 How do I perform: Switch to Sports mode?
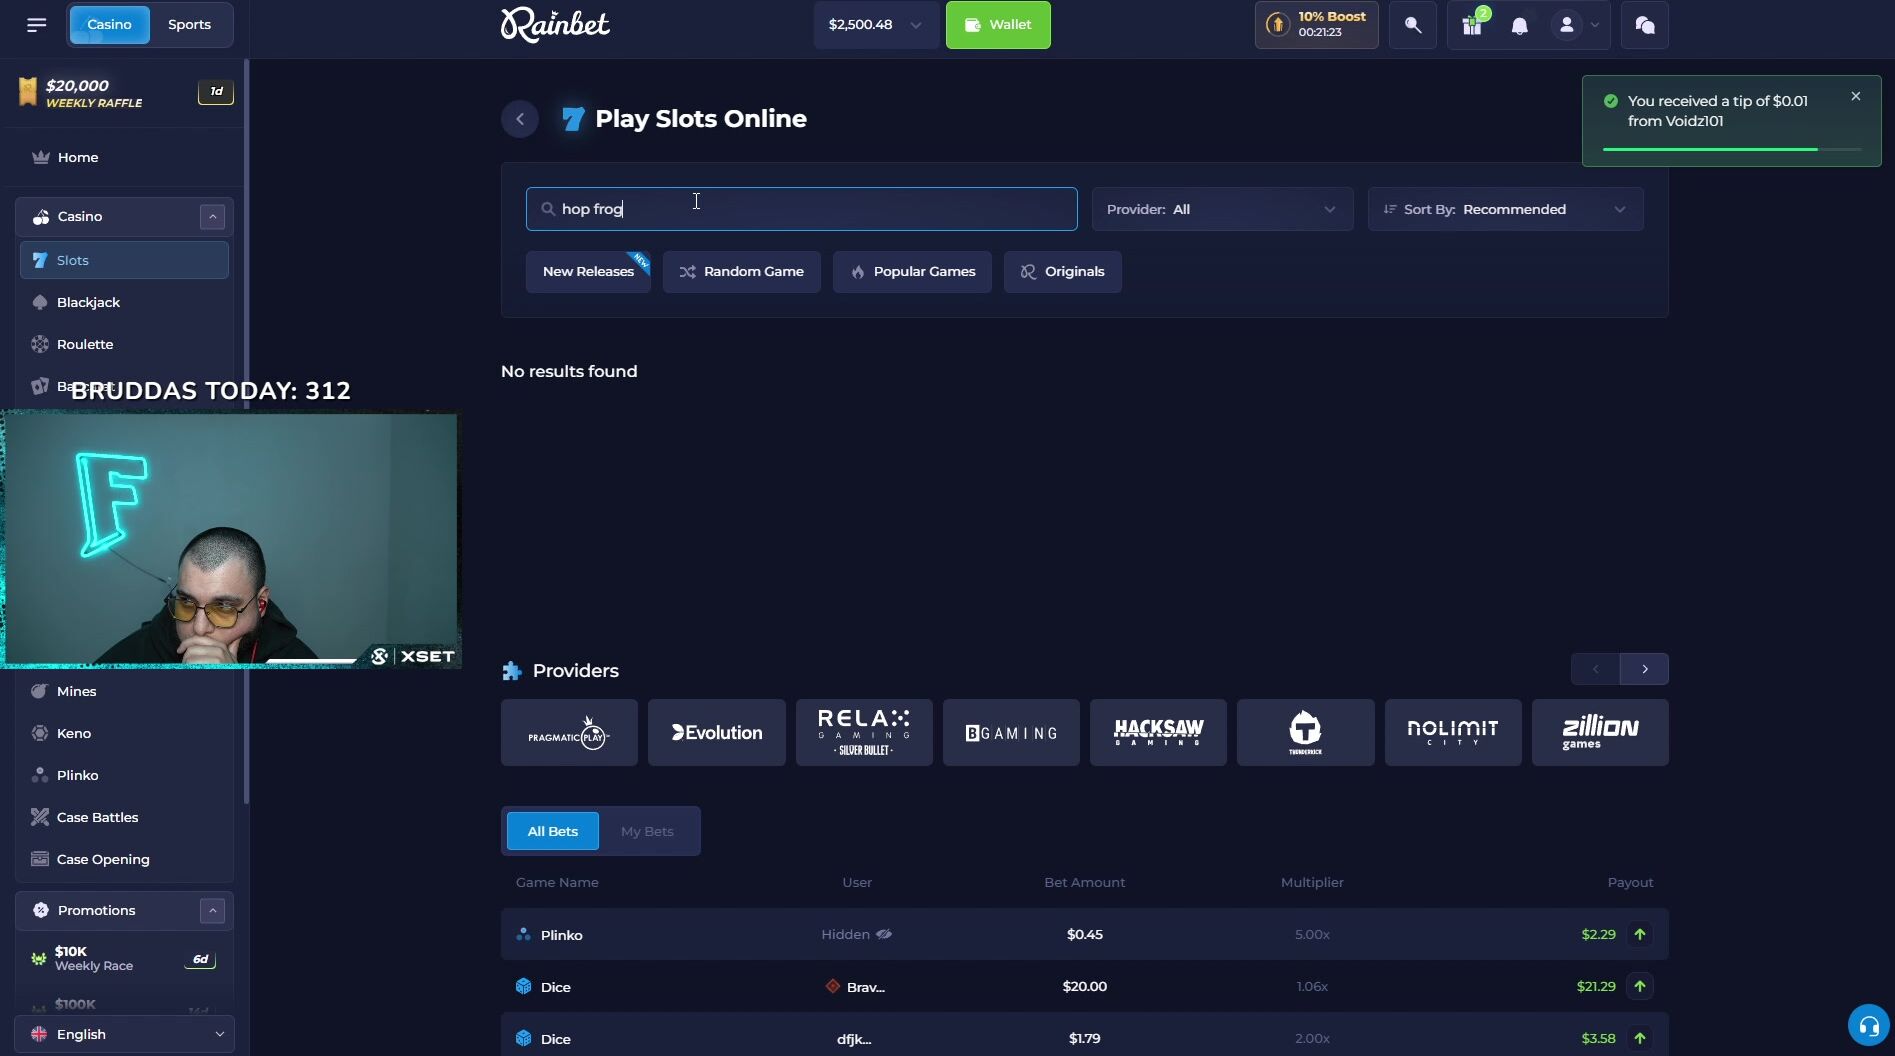click(190, 25)
